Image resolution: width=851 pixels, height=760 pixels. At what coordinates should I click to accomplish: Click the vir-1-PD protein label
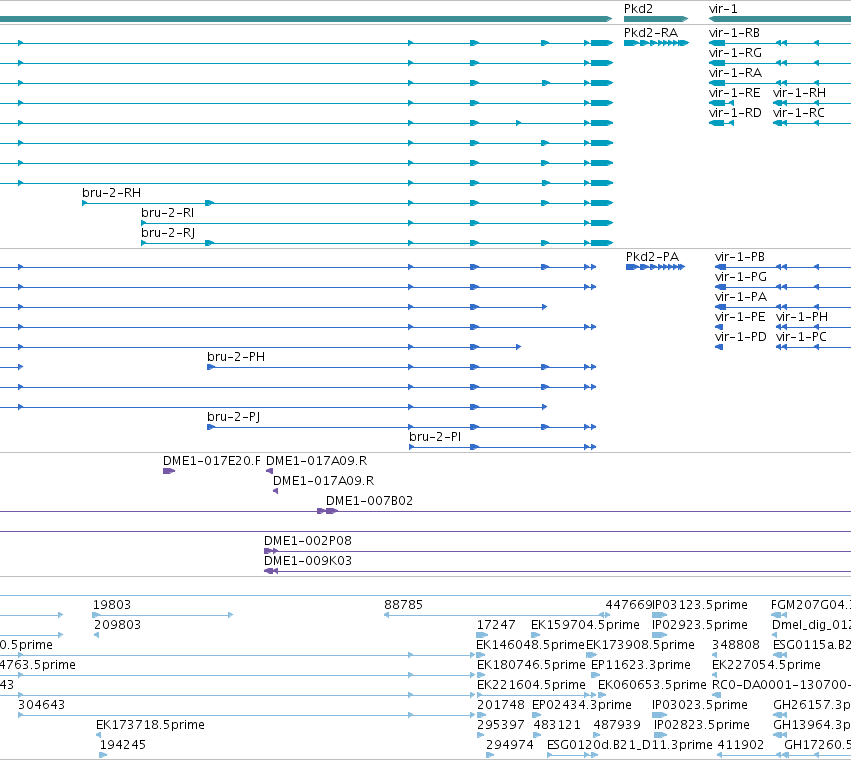coord(741,337)
